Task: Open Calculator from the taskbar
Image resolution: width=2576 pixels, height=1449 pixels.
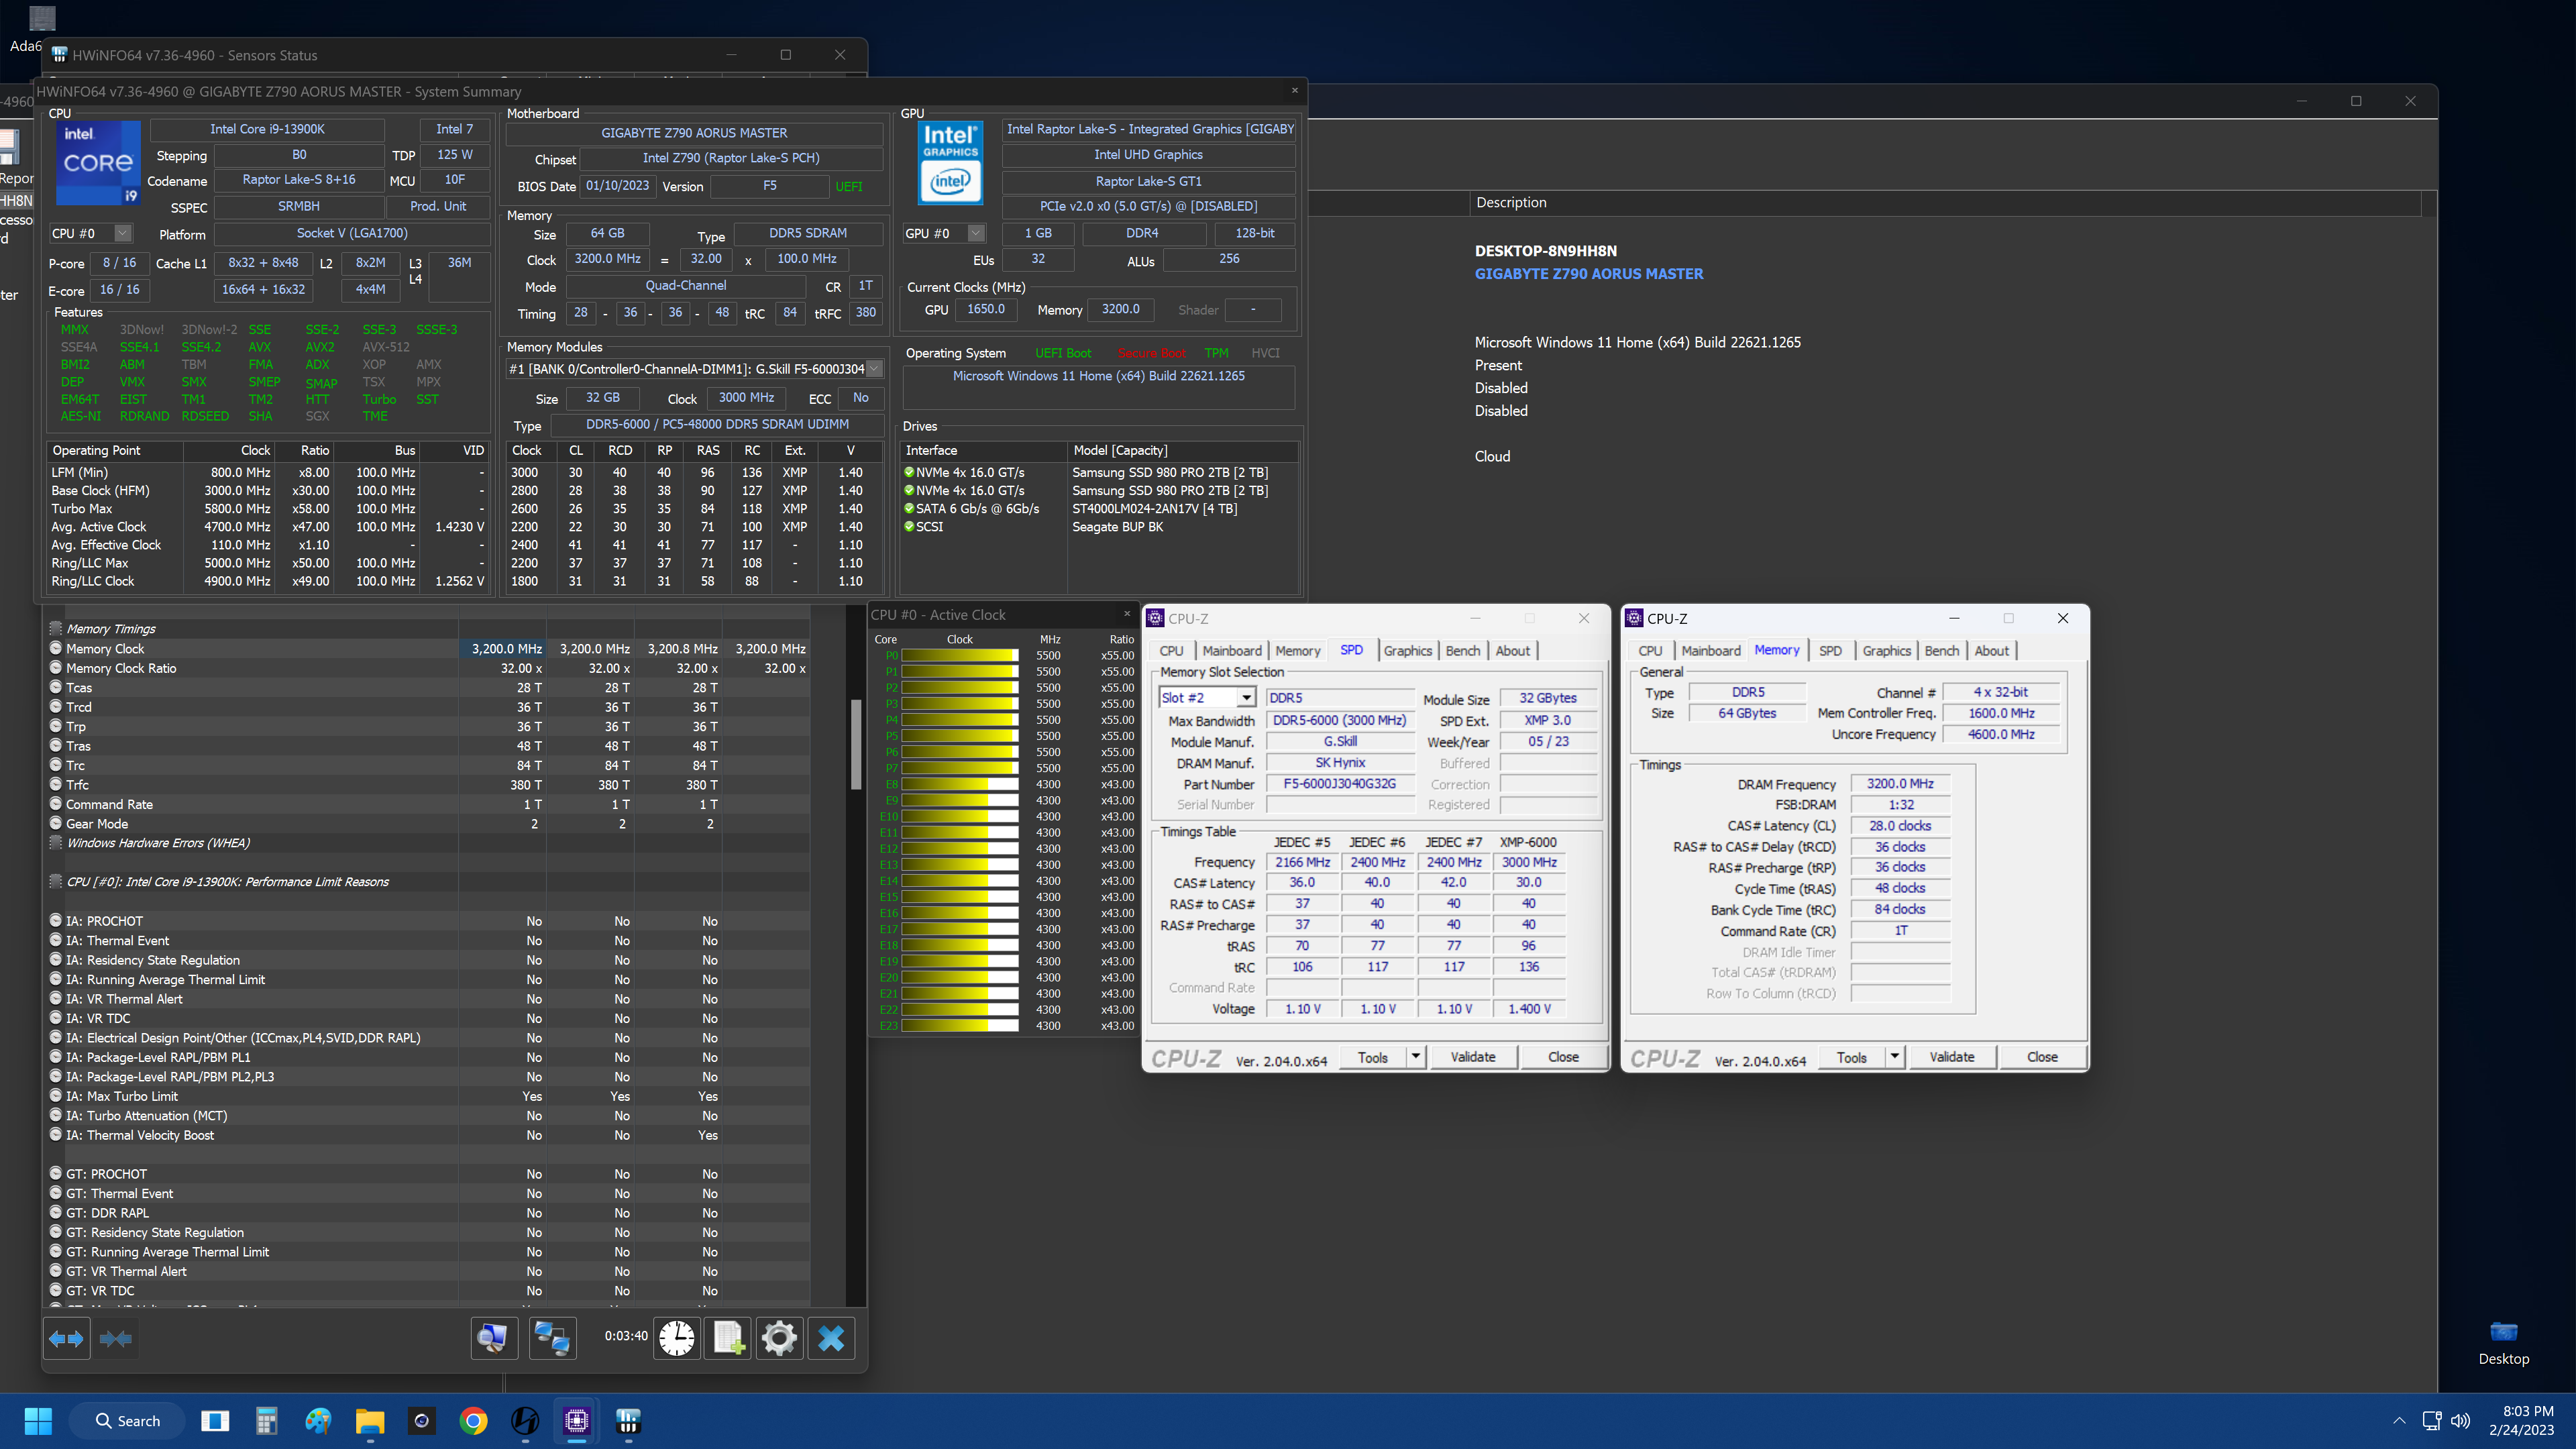Action: [x=266, y=1421]
